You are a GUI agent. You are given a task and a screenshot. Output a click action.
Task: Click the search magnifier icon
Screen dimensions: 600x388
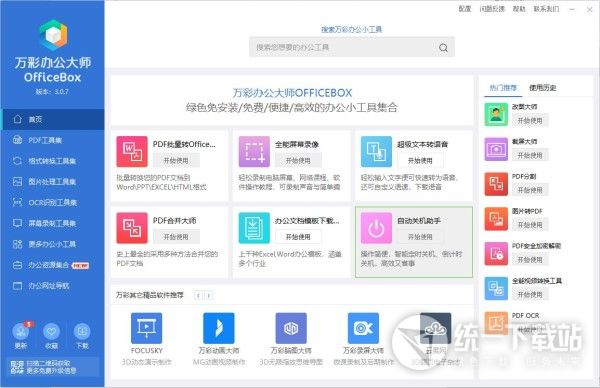pyautogui.click(x=443, y=47)
